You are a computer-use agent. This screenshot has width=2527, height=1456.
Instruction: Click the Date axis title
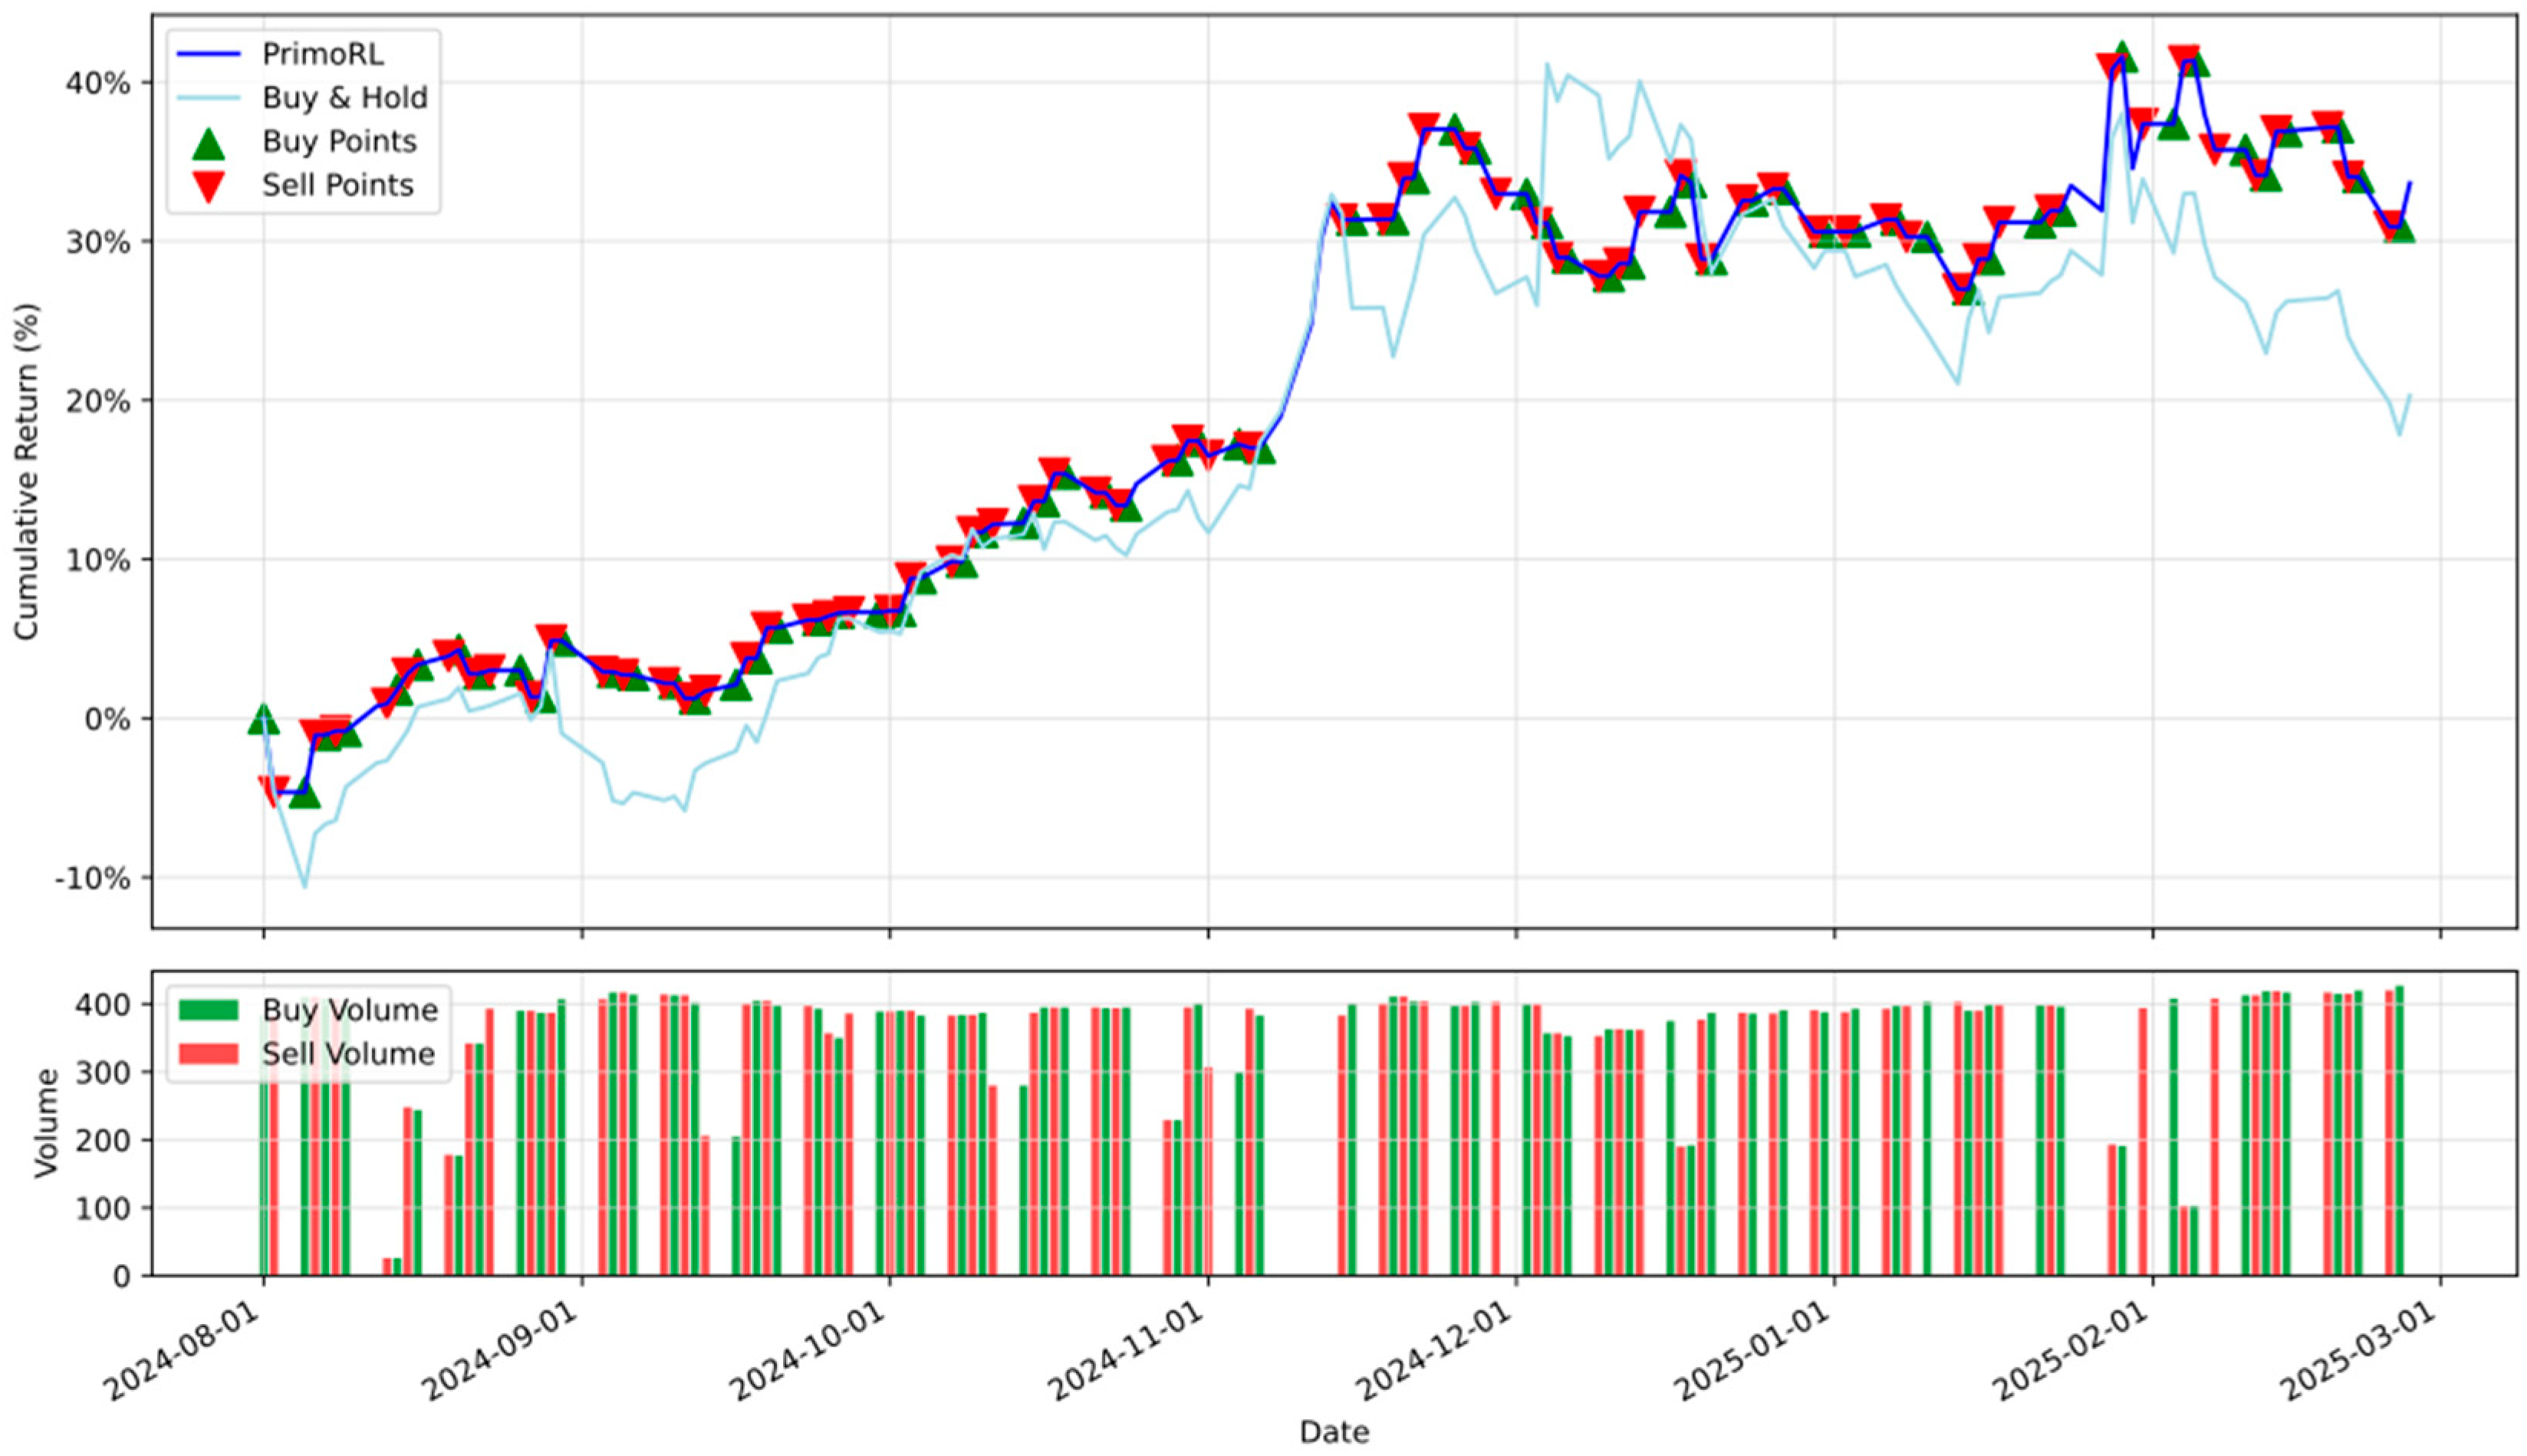1335,1432
